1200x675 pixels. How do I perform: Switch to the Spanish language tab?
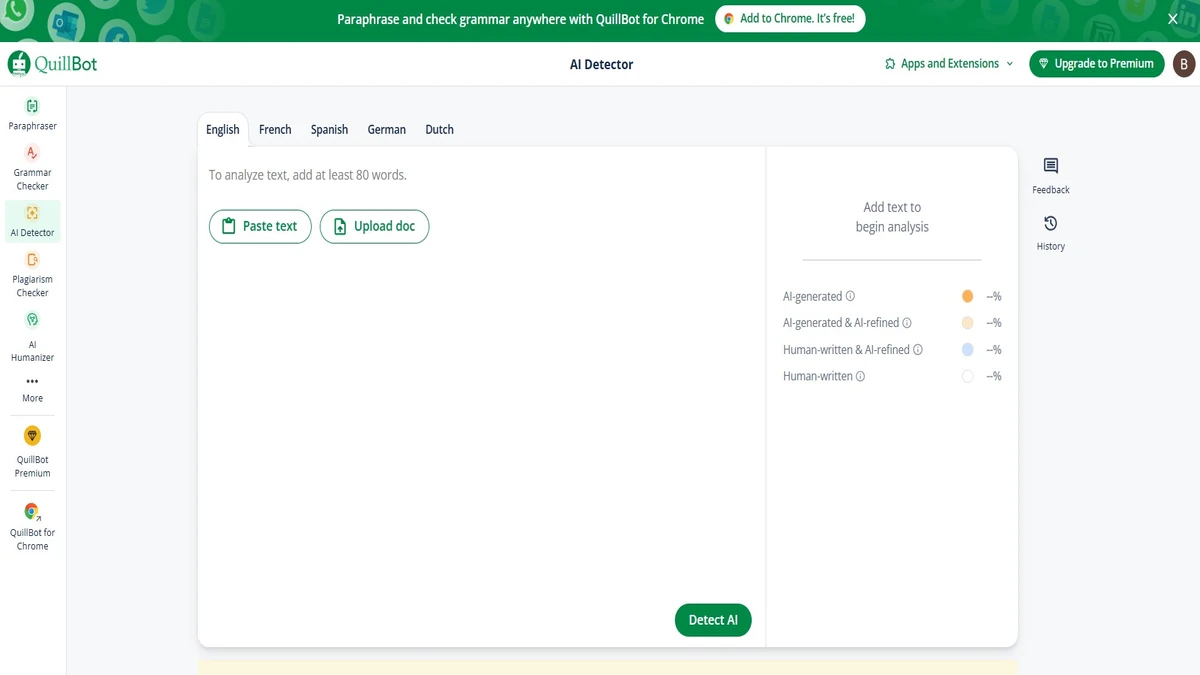click(x=329, y=129)
